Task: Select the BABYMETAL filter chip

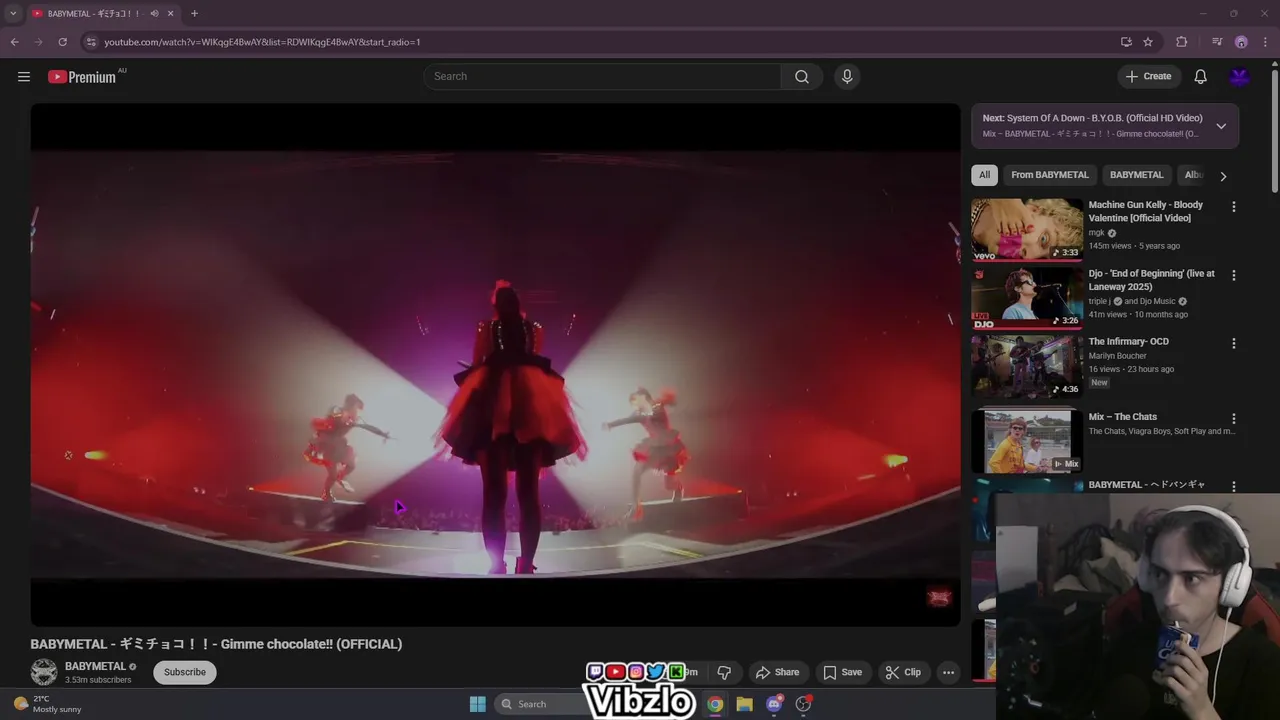Action: coord(1136,175)
